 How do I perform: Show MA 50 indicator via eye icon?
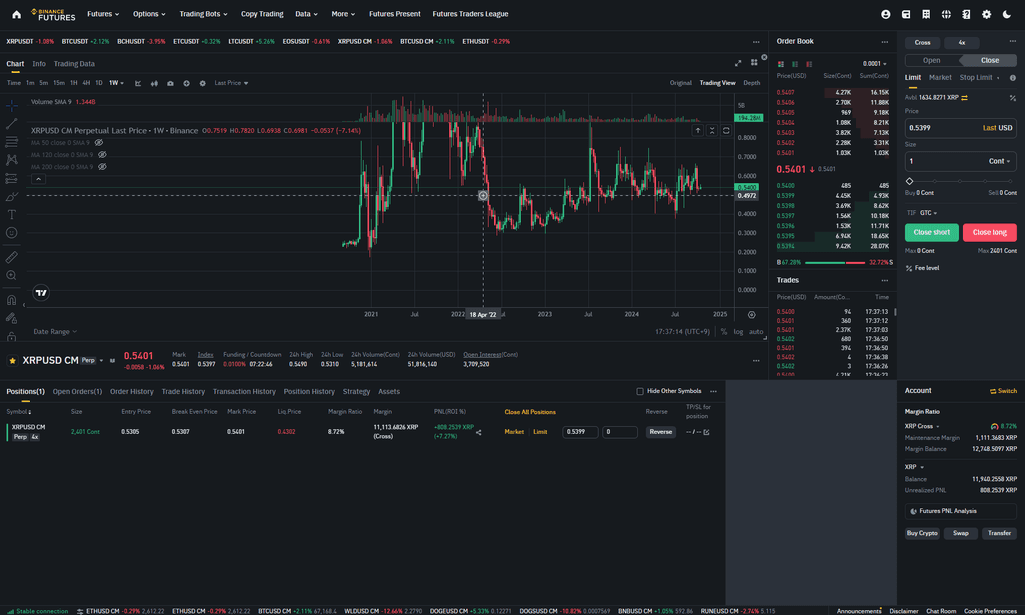(x=99, y=142)
